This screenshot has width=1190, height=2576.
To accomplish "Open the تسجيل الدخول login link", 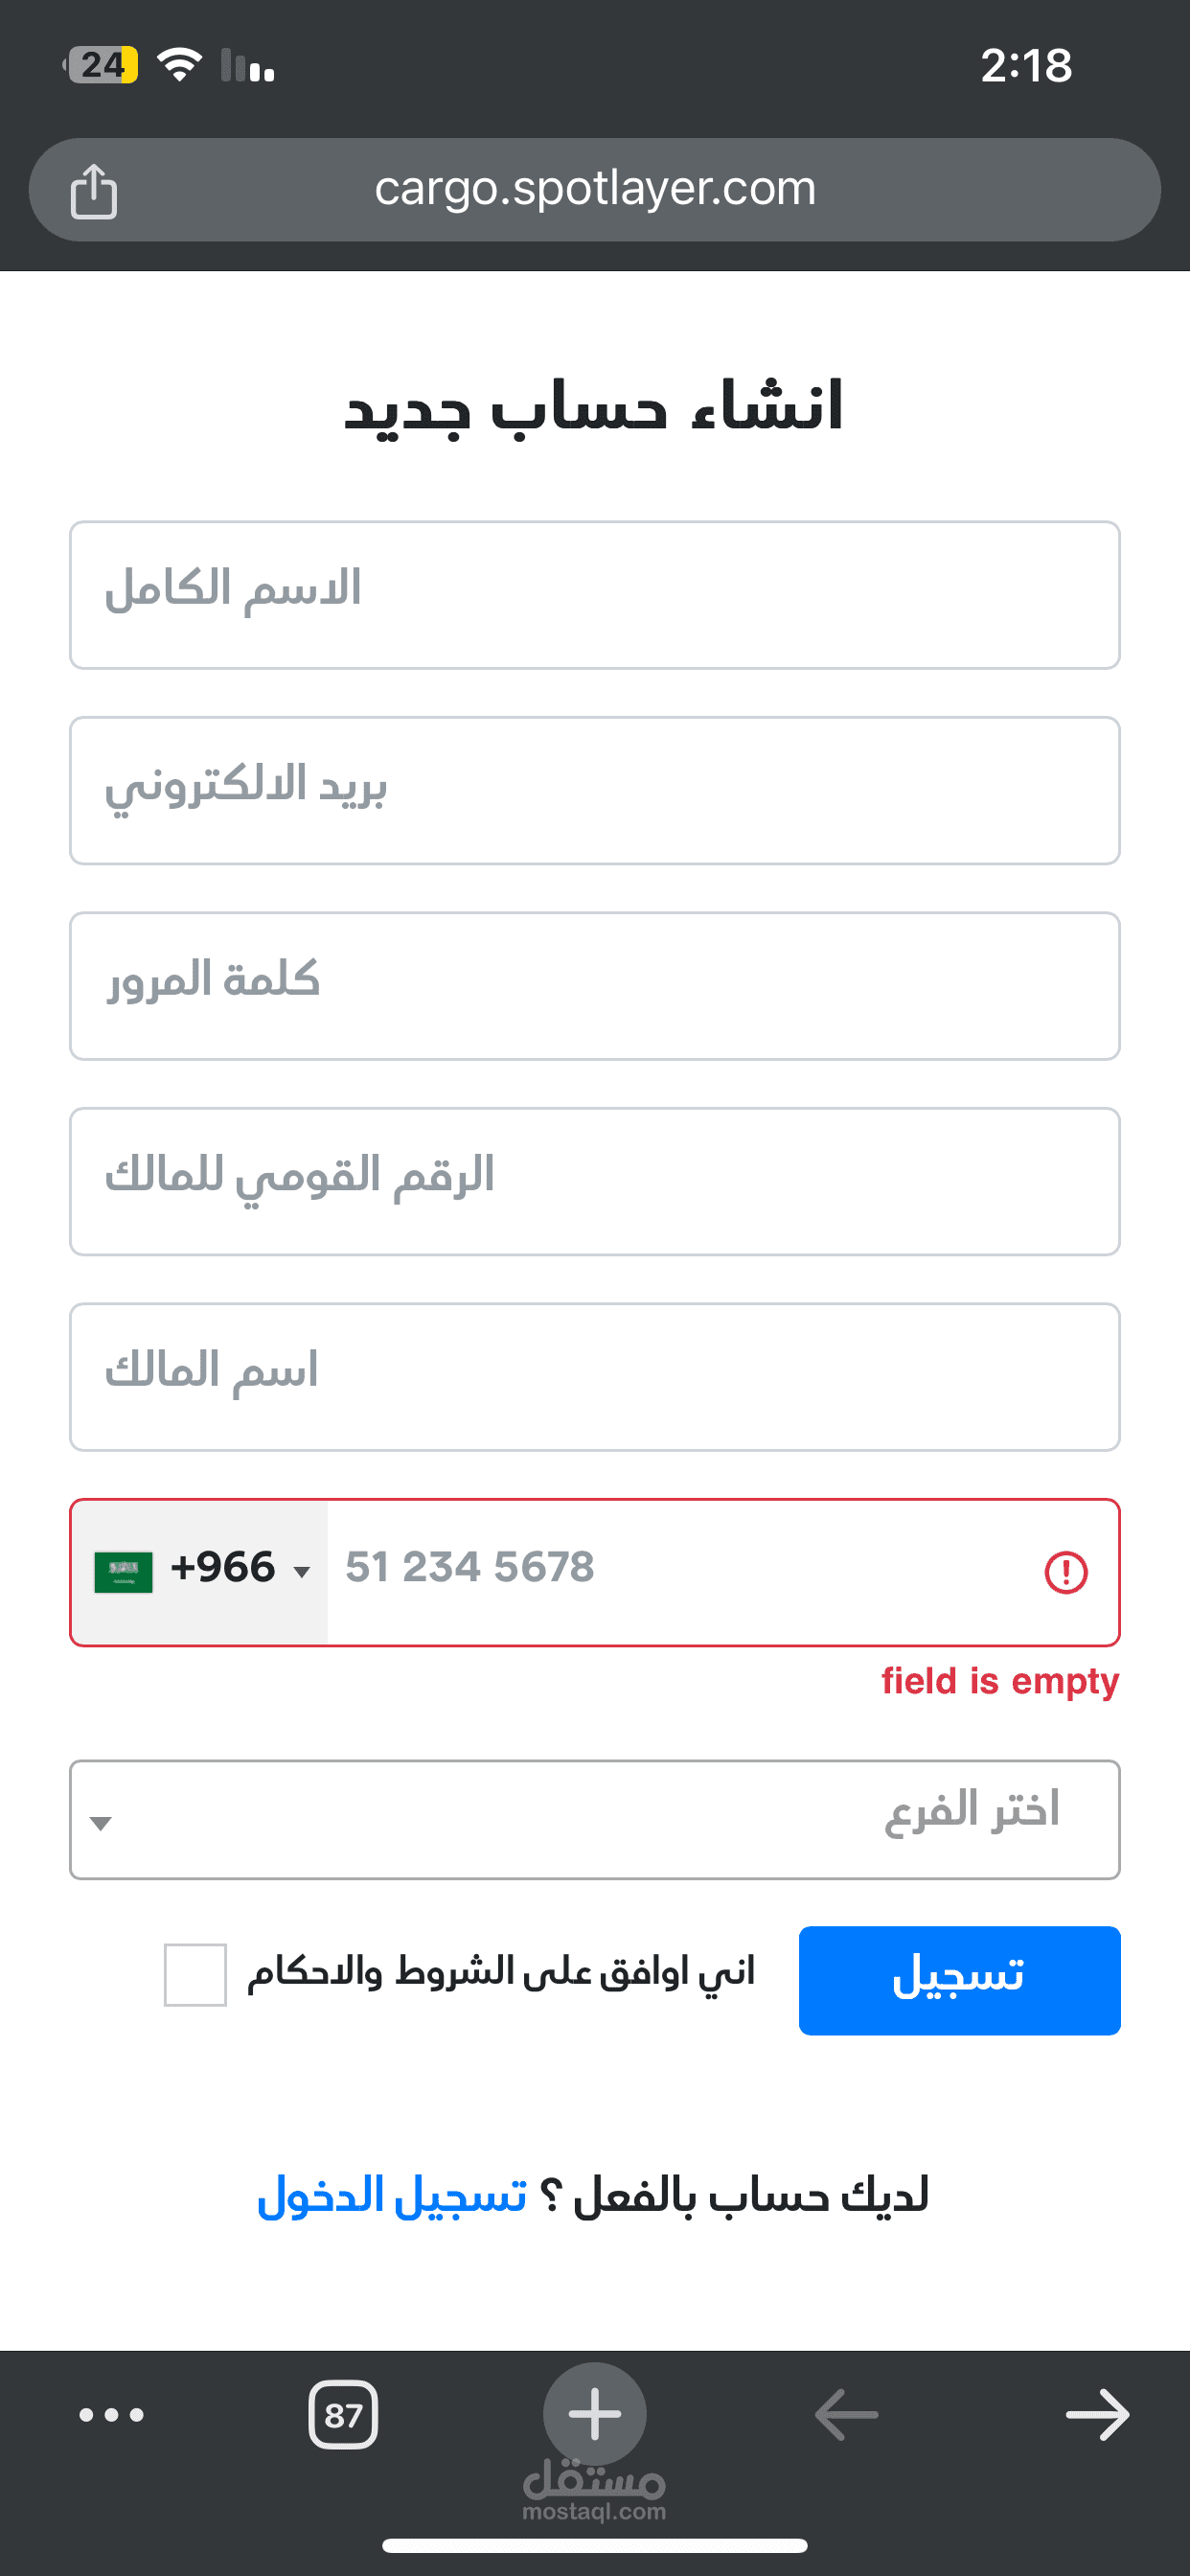I will point(392,2196).
